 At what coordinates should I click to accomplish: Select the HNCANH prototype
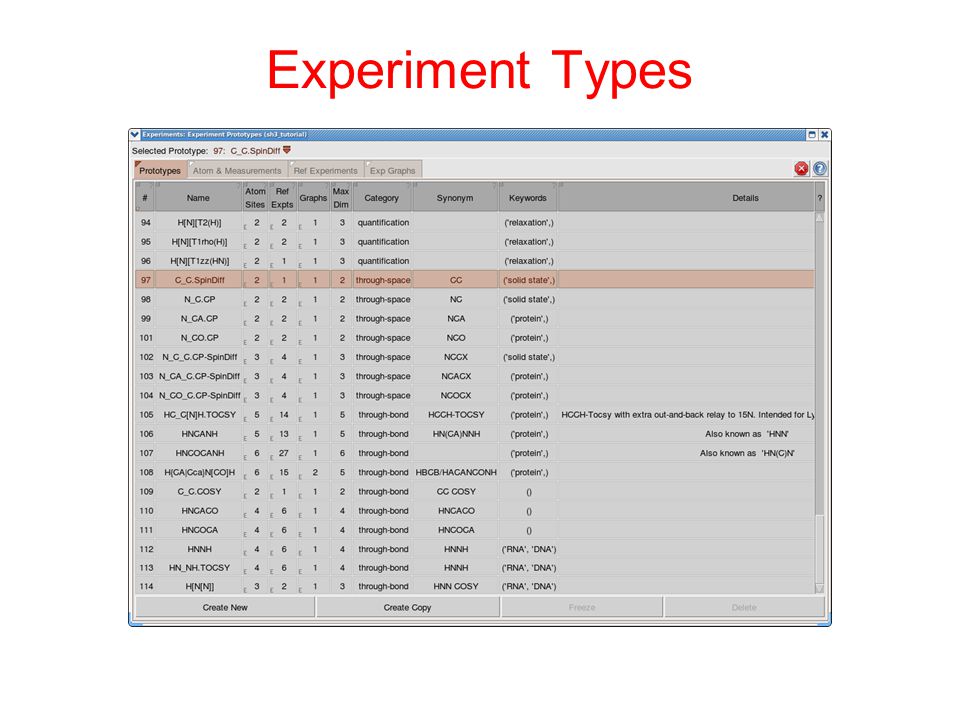point(199,434)
